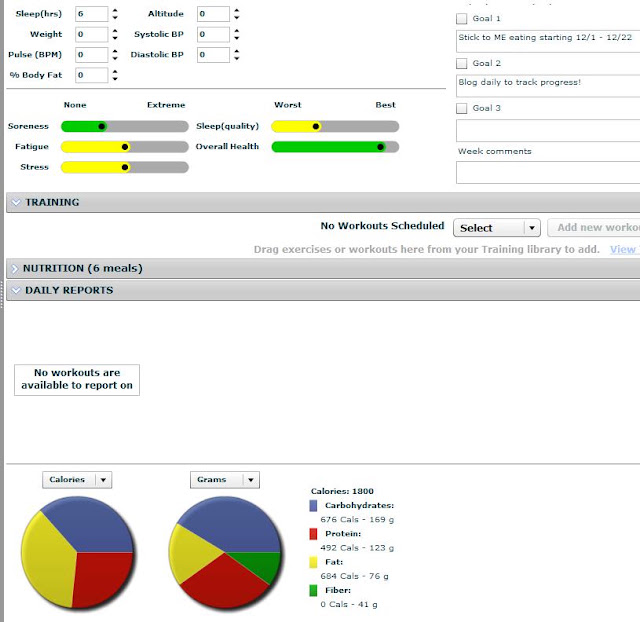Viewport: 640px width, 622px height.
Task: Click the Stress slider handle
Action: (125, 167)
